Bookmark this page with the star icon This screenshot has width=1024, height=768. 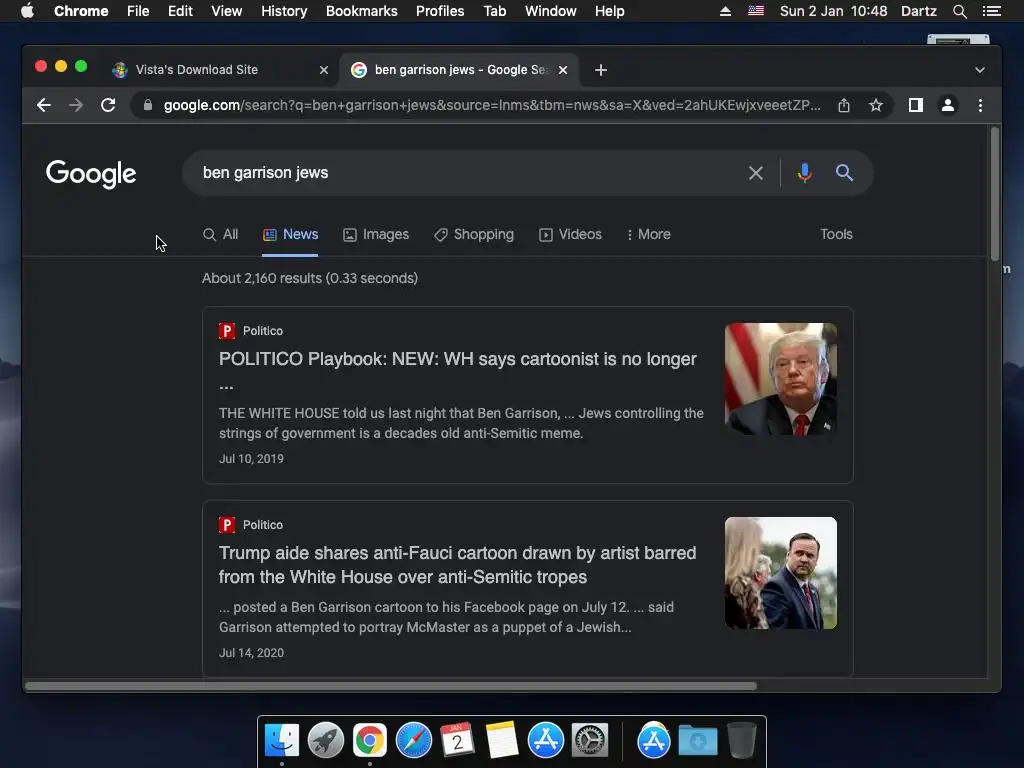tap(876, 105)
